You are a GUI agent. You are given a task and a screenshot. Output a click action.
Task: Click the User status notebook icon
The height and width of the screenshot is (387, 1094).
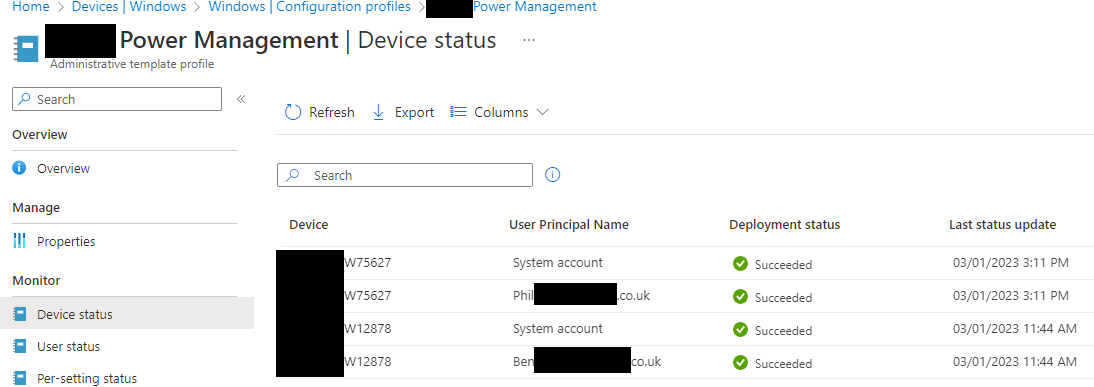point(20,347)
